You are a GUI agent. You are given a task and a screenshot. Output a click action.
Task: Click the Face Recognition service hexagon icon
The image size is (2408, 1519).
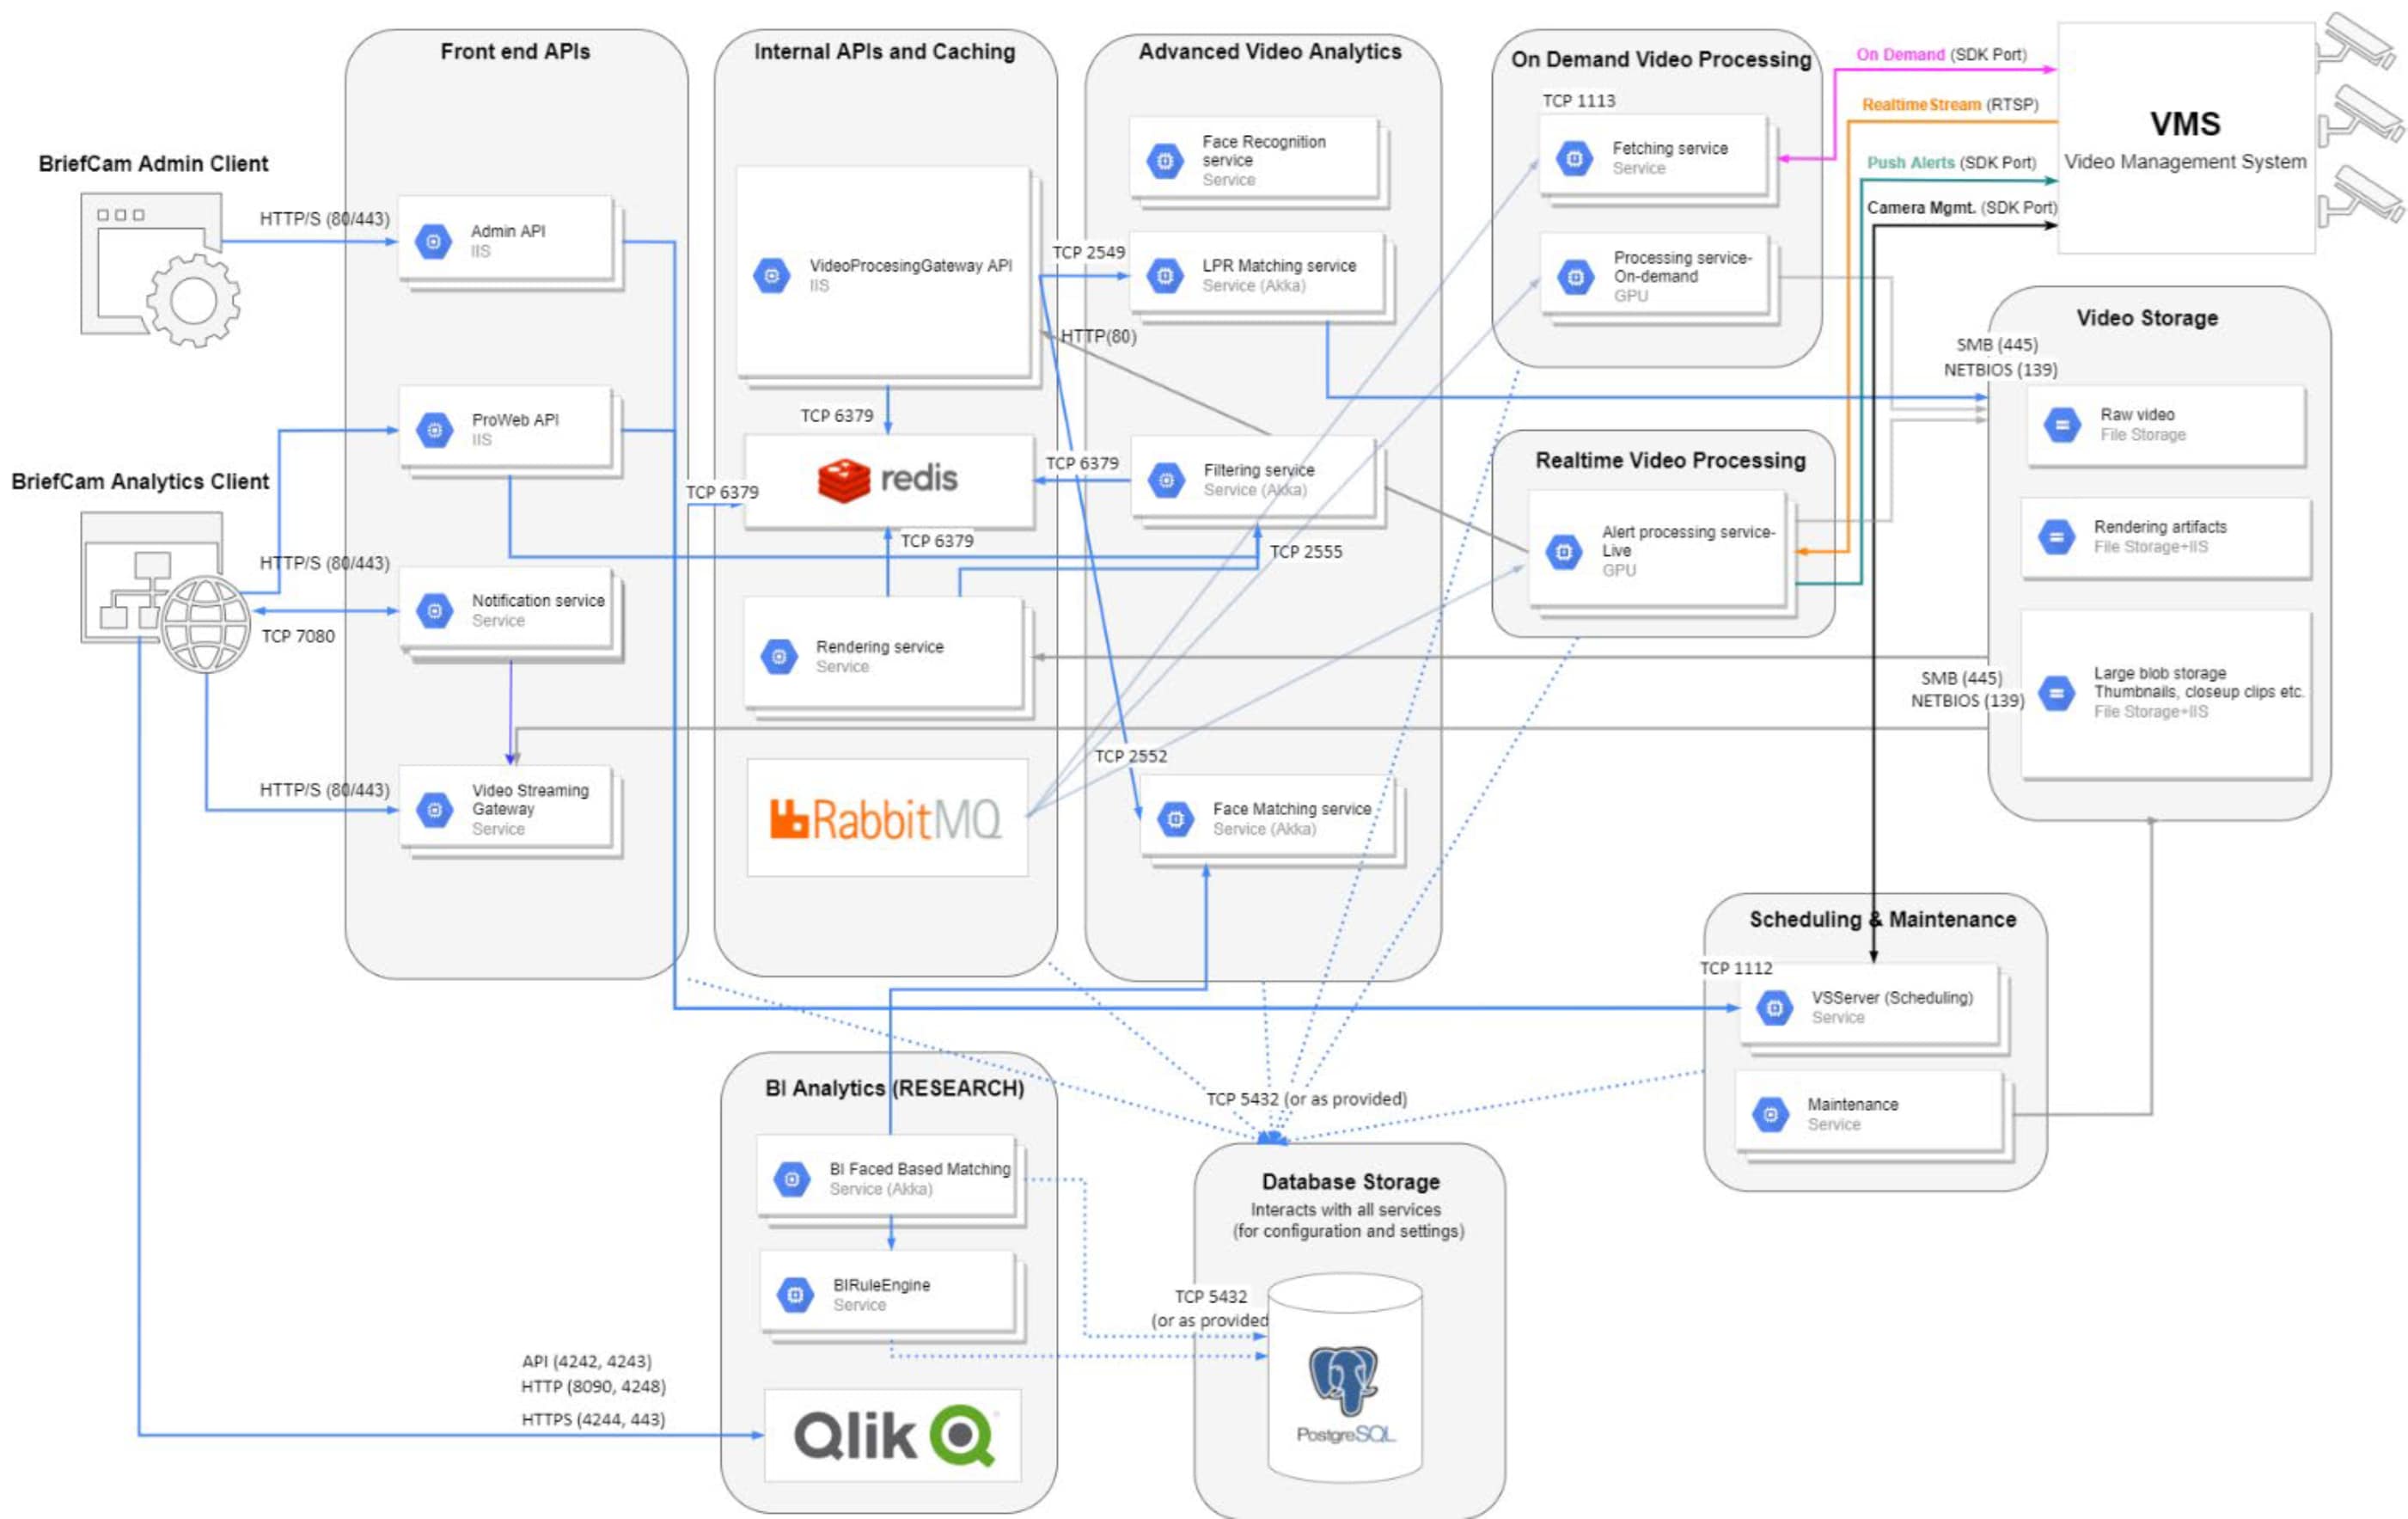[1164, 160]
